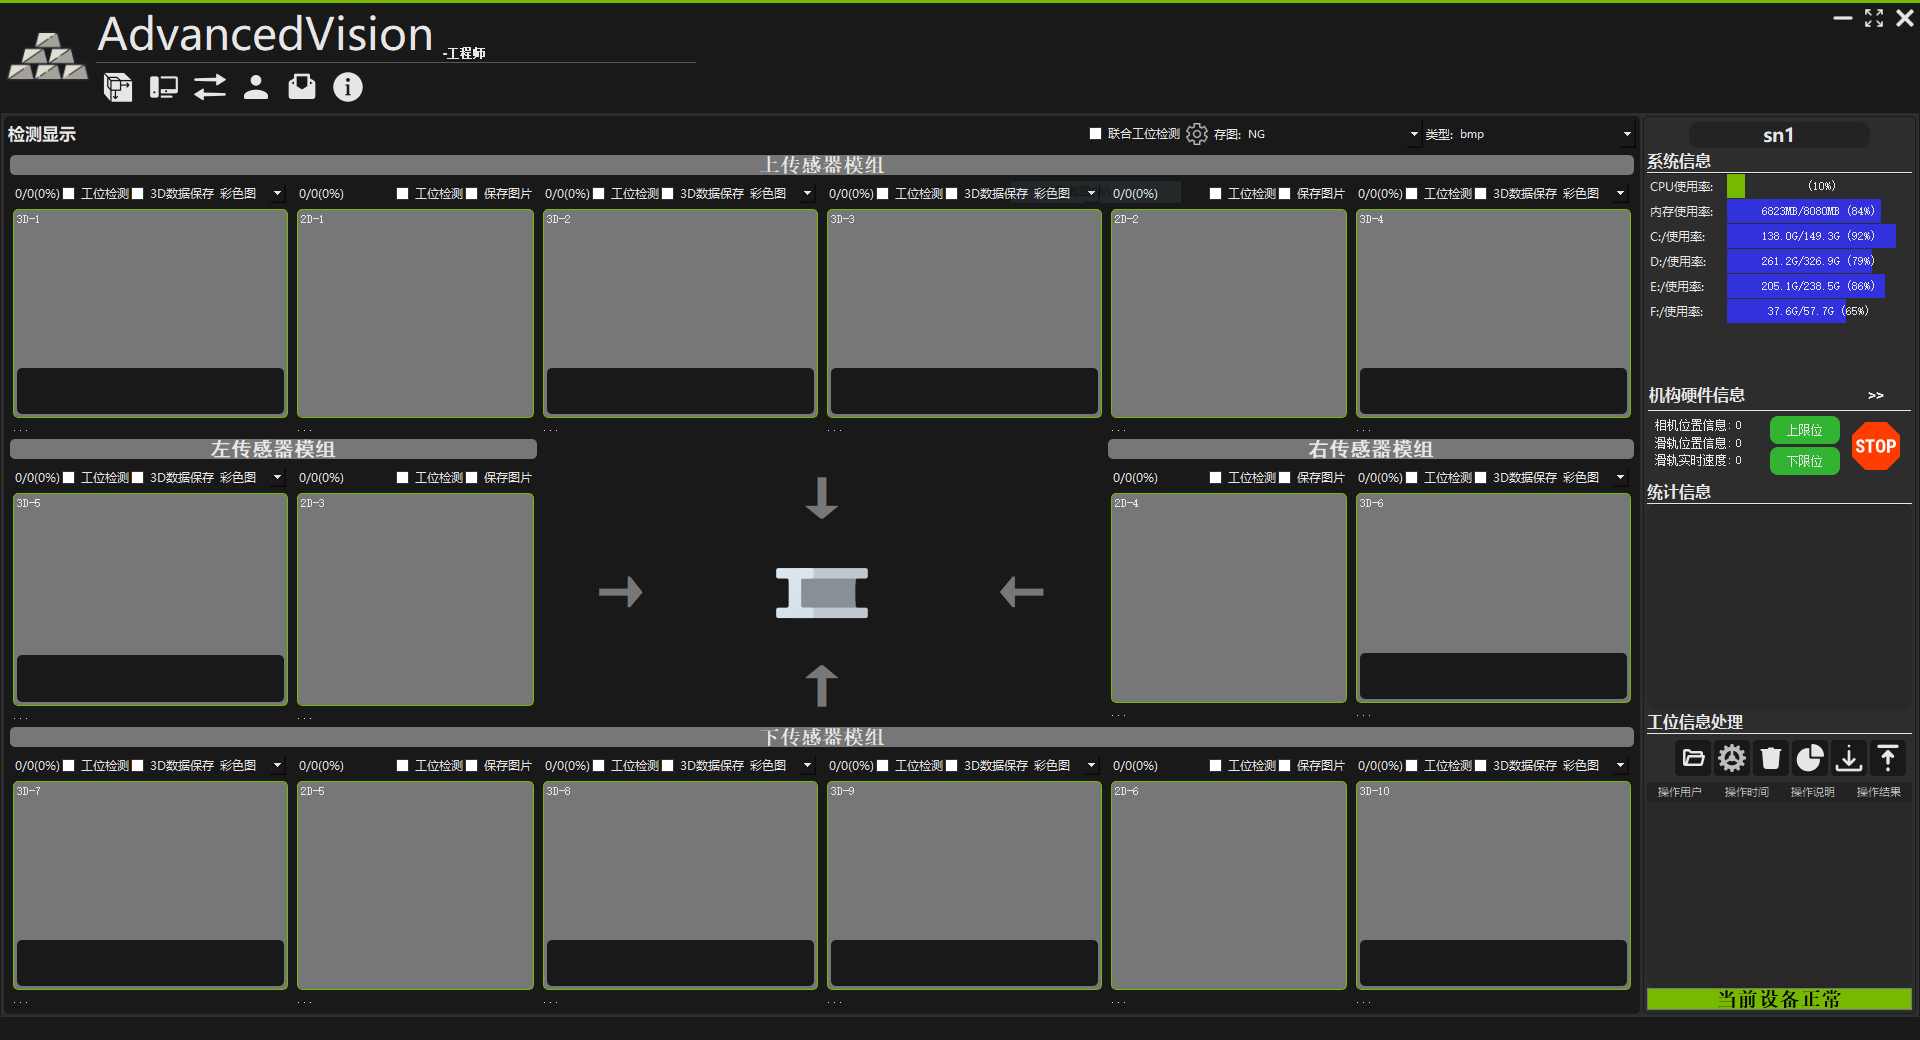
Task: Open the user account icon in toolbar
Action: point(256,88)
